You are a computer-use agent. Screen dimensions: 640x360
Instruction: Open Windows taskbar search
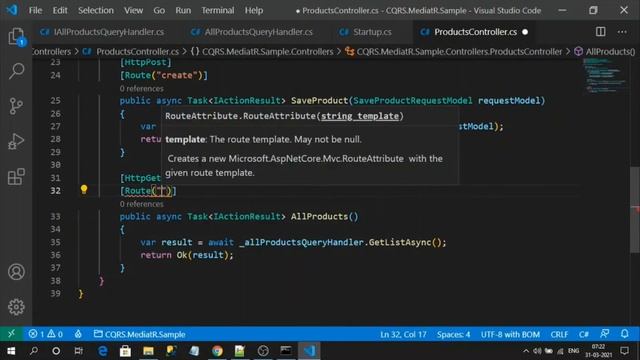[x=34, y=351]
